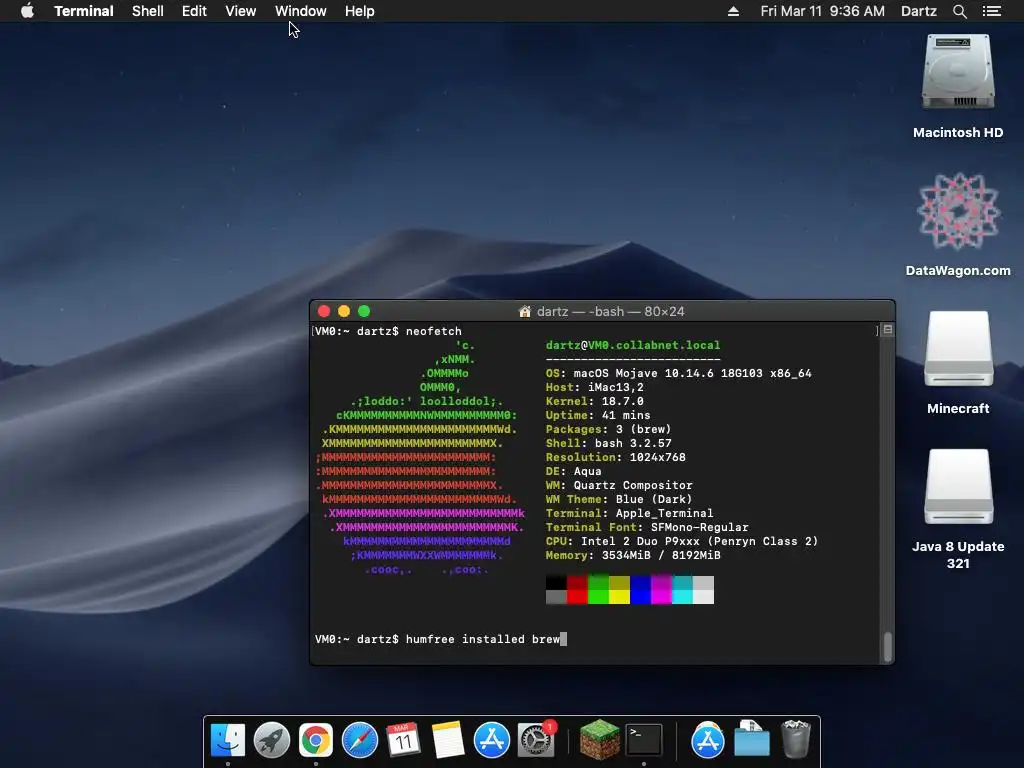Click the 'CPU: Intel 2 Duo P9xxx' line
Image resolution: width=1024 pixels, height=768 pixels.
pos(682,541)
